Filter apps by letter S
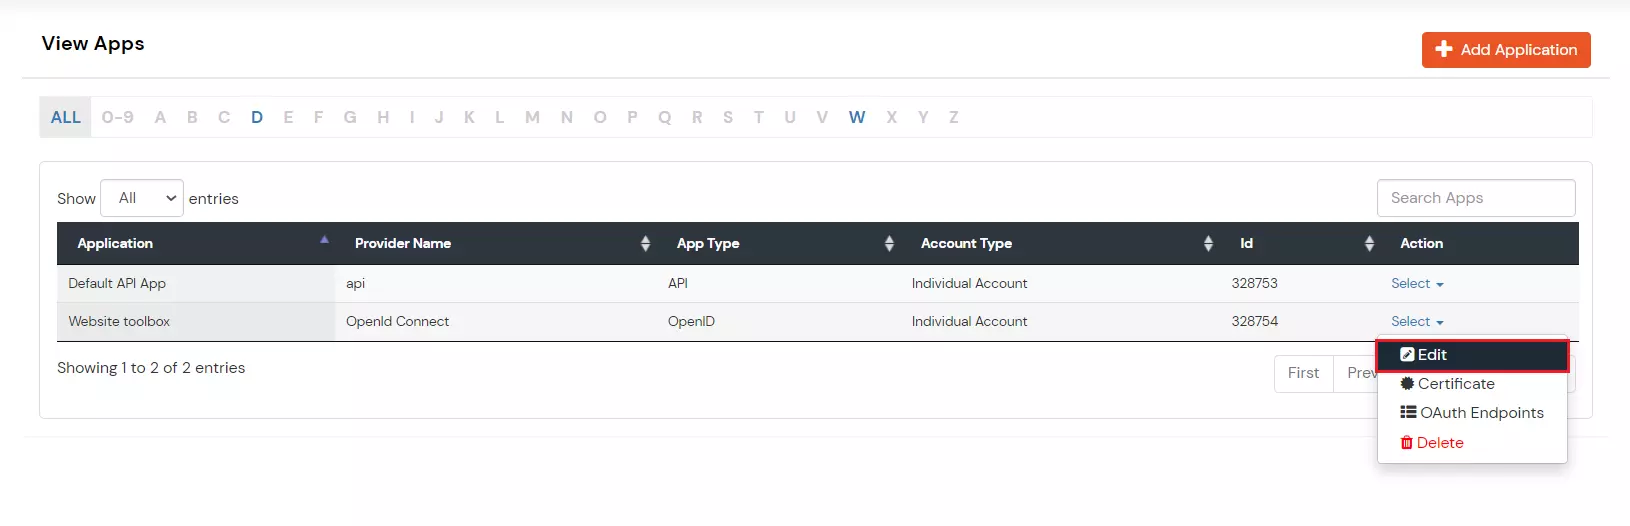The image size is (1630, 526). coord(728,117)
